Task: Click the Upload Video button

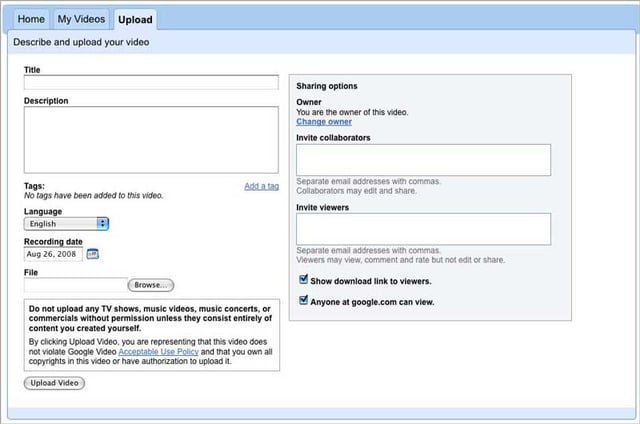Action: coord(54,383)
